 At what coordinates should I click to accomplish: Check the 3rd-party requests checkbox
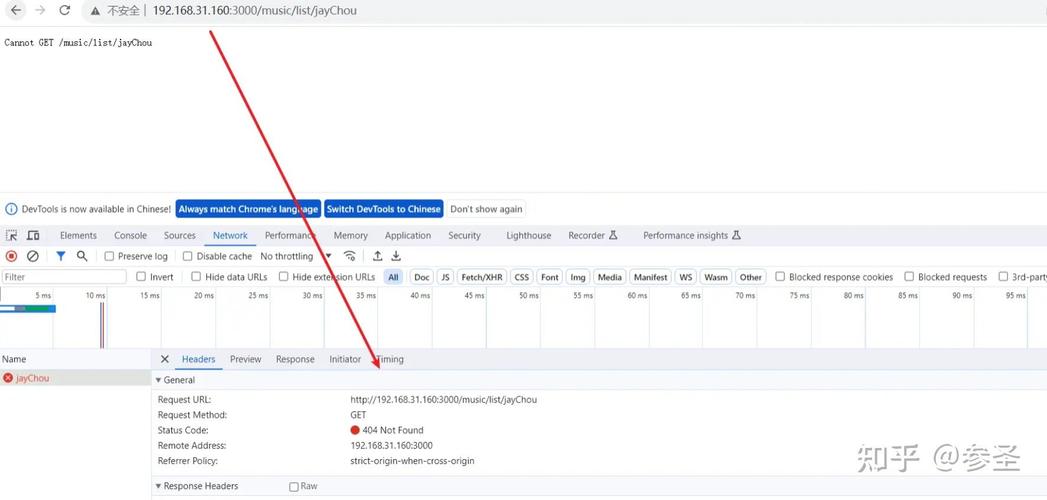[1003, 276]
